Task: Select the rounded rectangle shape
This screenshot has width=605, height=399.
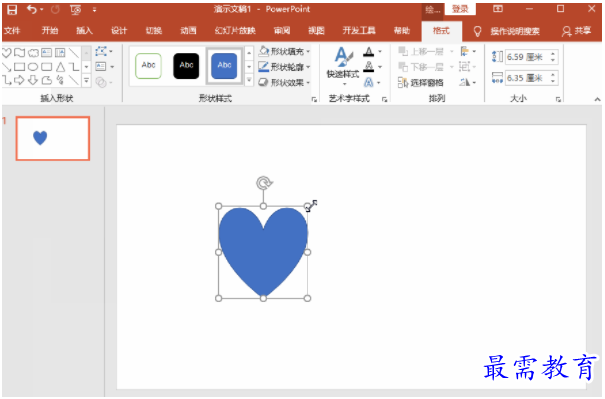Action: 46,67
